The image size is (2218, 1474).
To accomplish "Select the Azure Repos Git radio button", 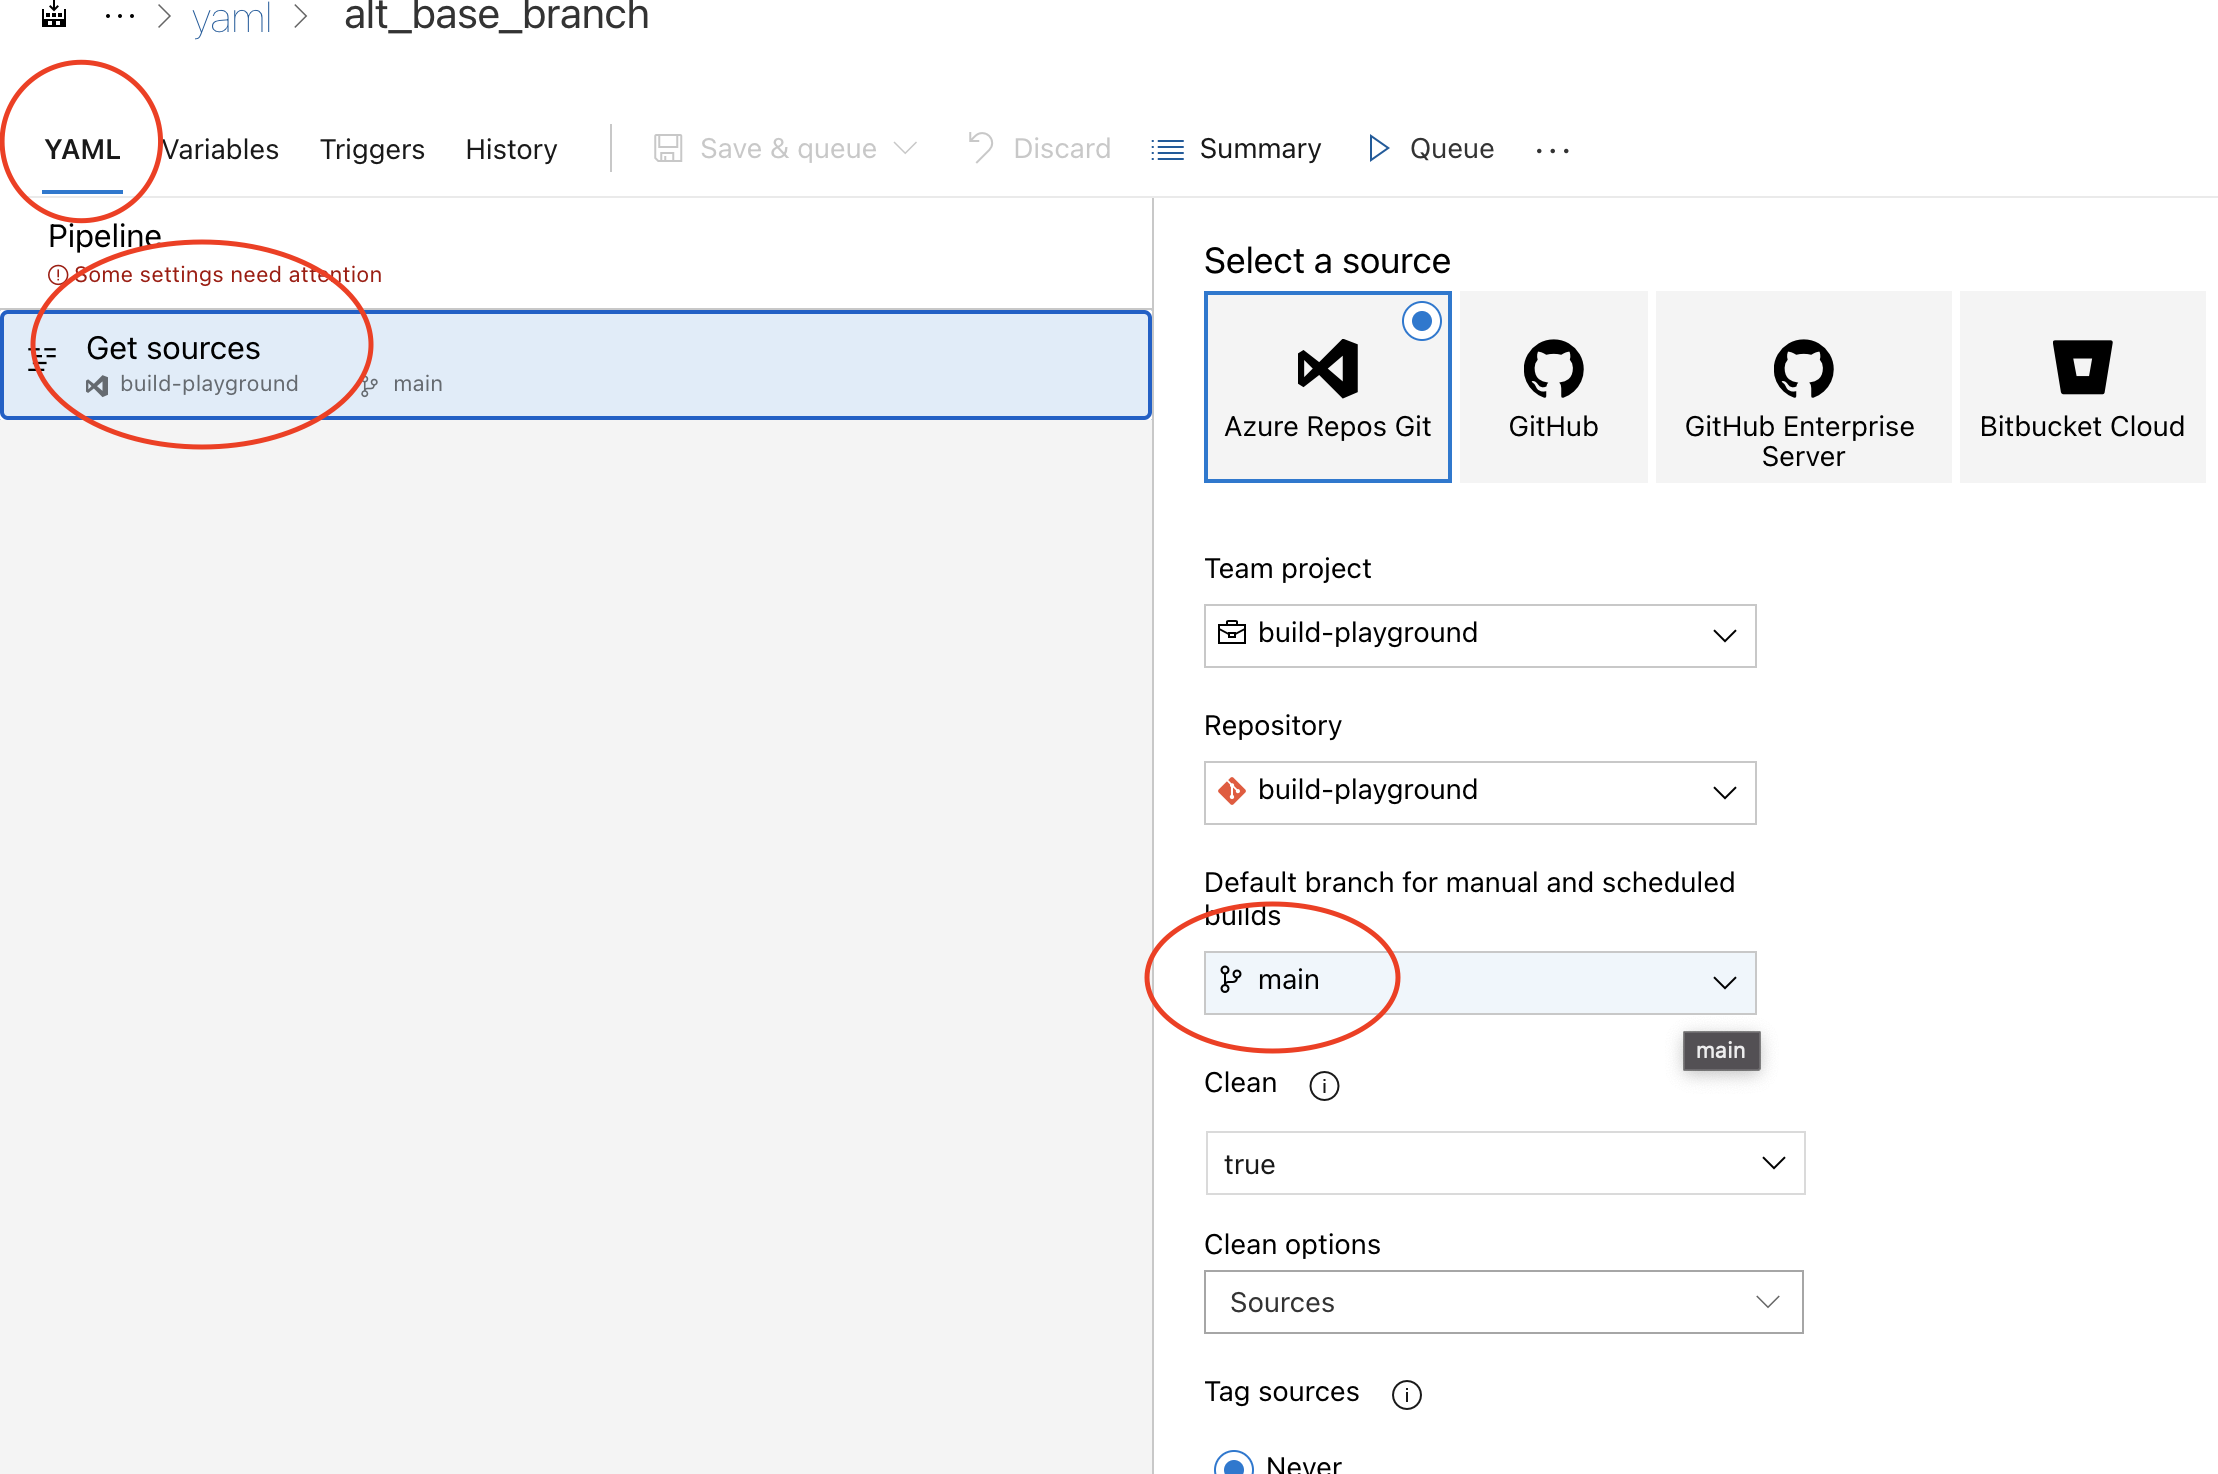I will point(1421,321).
